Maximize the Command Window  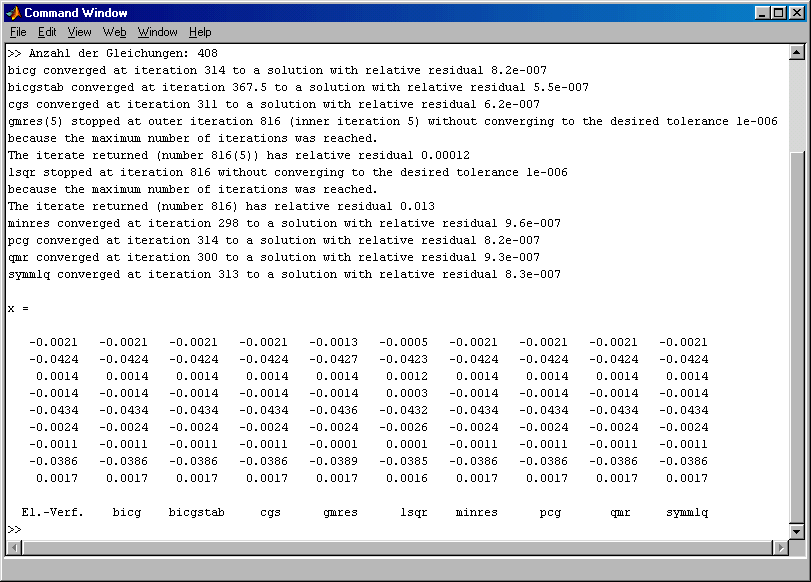777,12
